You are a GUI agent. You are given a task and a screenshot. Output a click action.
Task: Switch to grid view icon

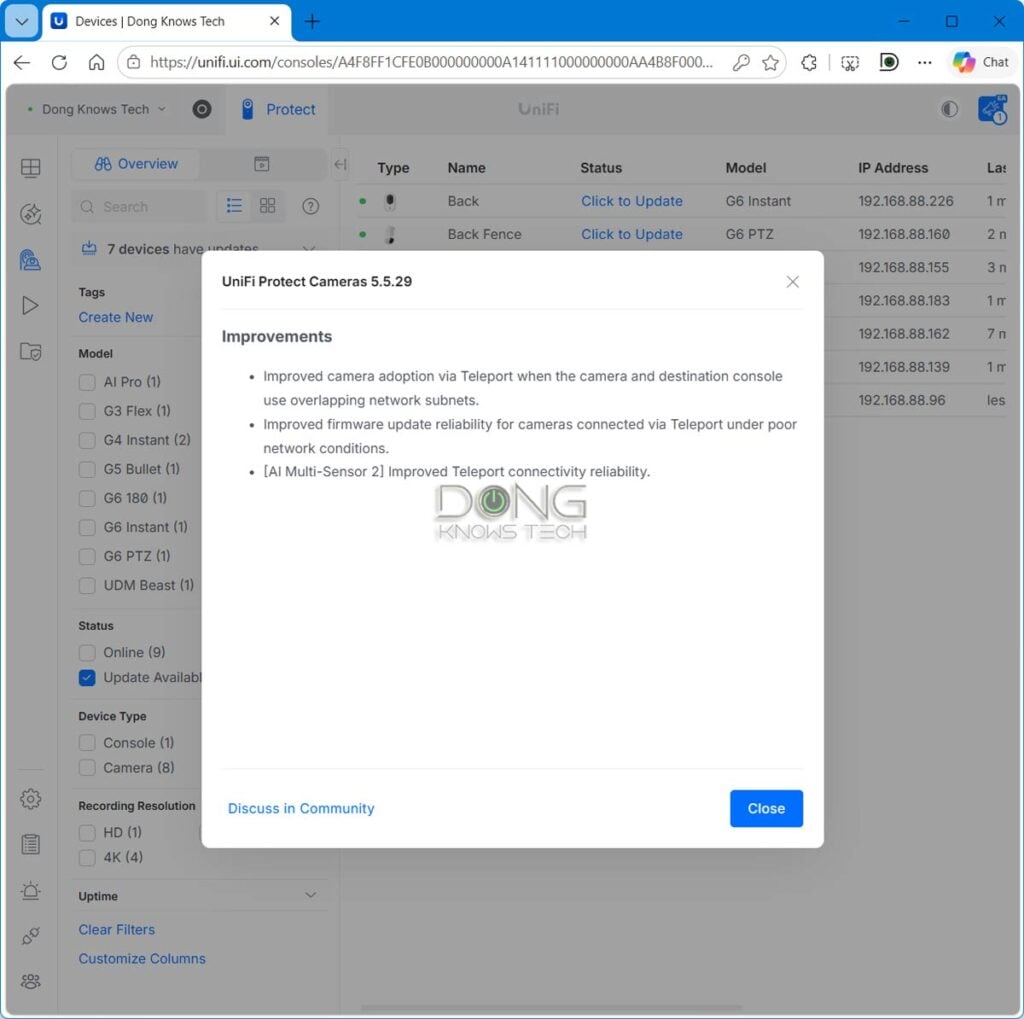coord(268,206)
